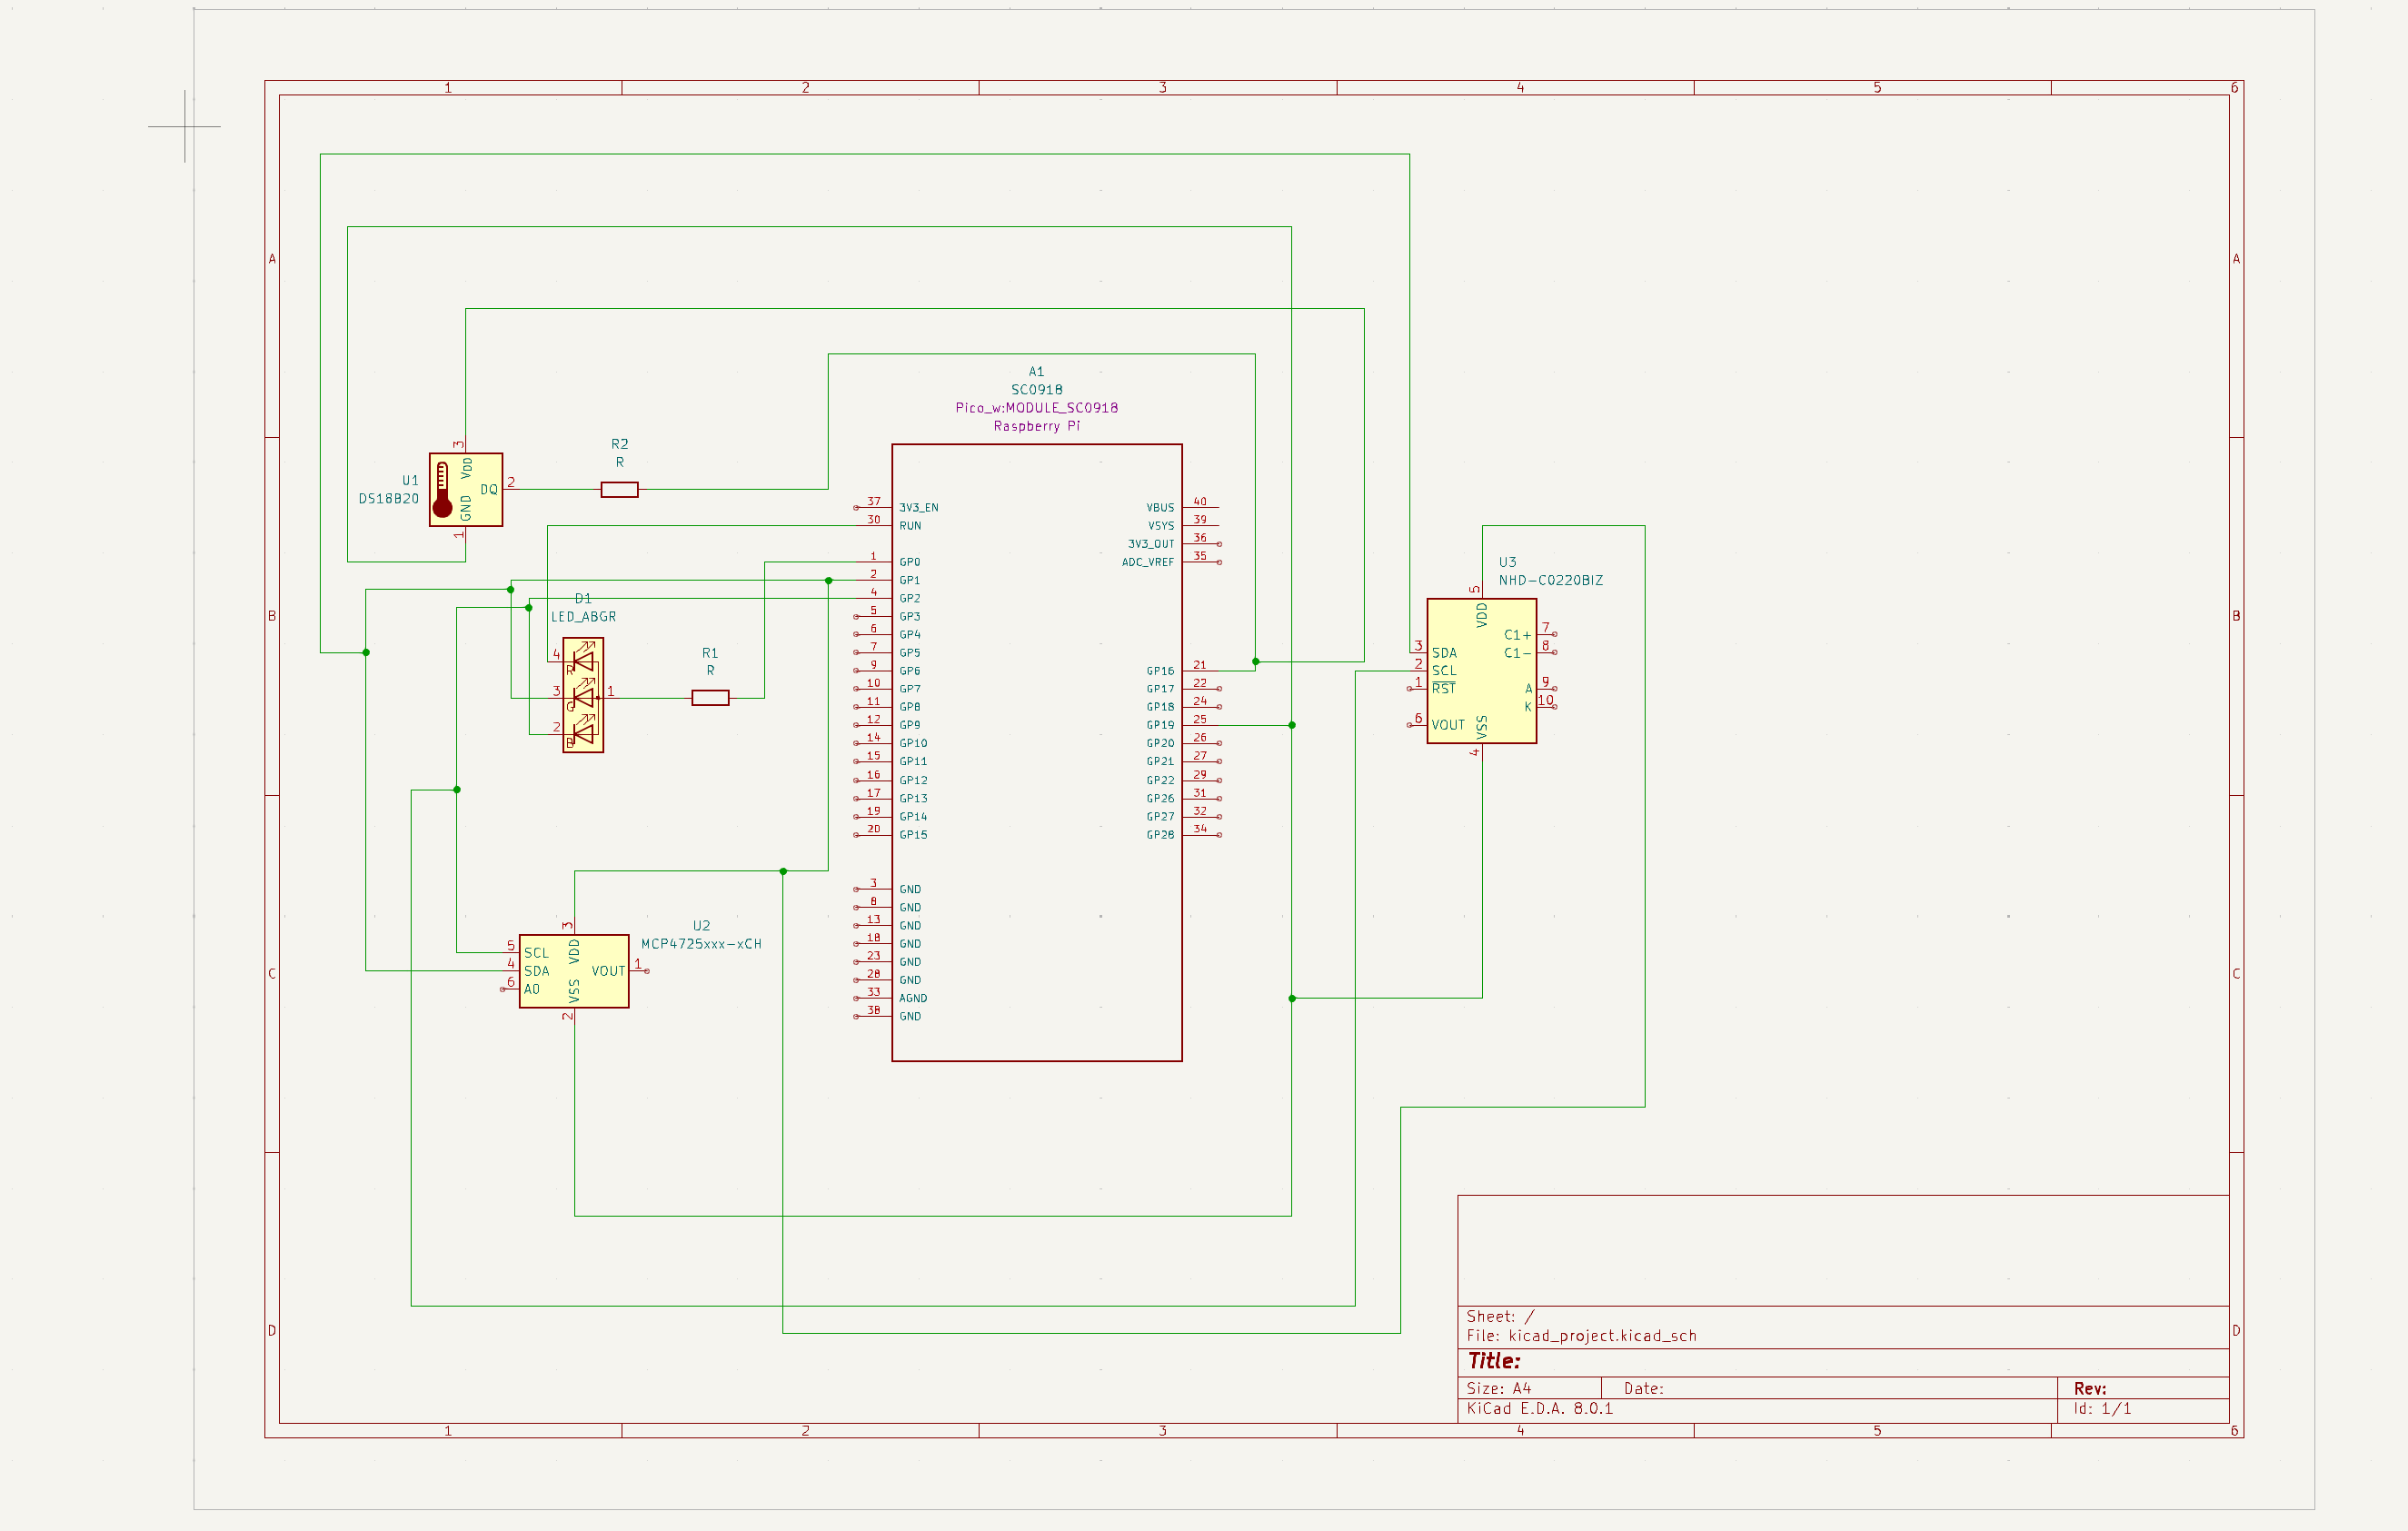This screenshot has height=1531, width=2408.
Task: Click the 'Rev:' field in title block
Action: (2090, 1388)
